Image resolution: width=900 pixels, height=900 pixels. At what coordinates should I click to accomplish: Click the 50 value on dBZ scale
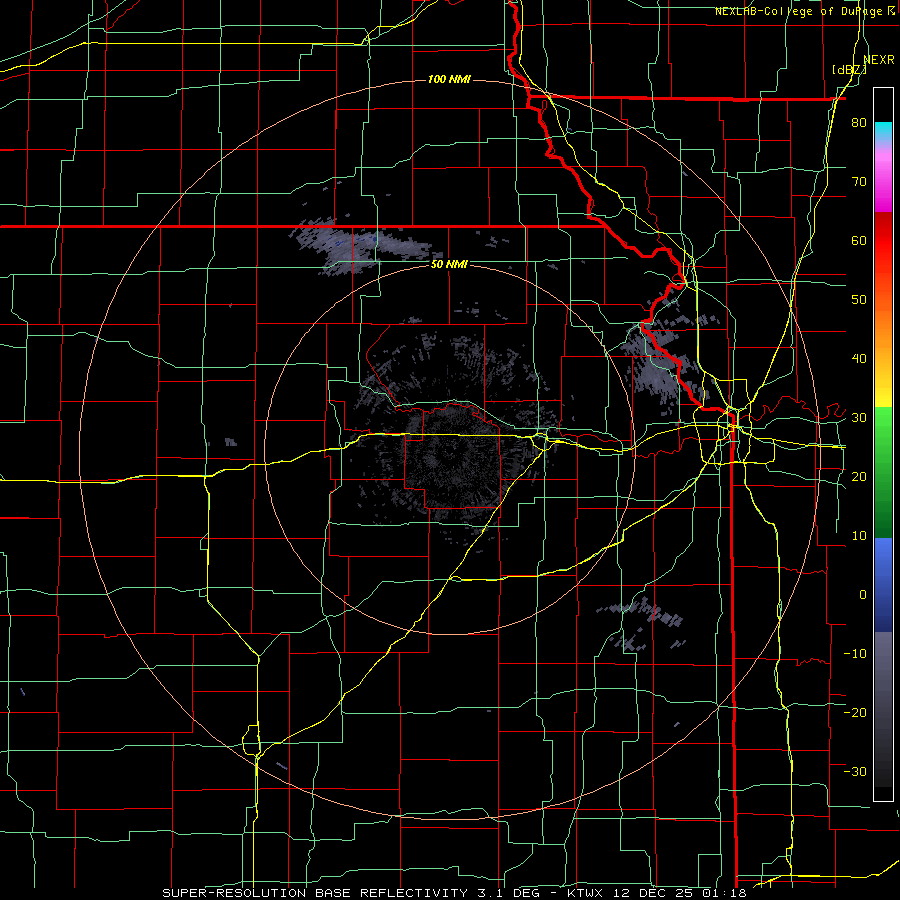[x=859, y=300]
